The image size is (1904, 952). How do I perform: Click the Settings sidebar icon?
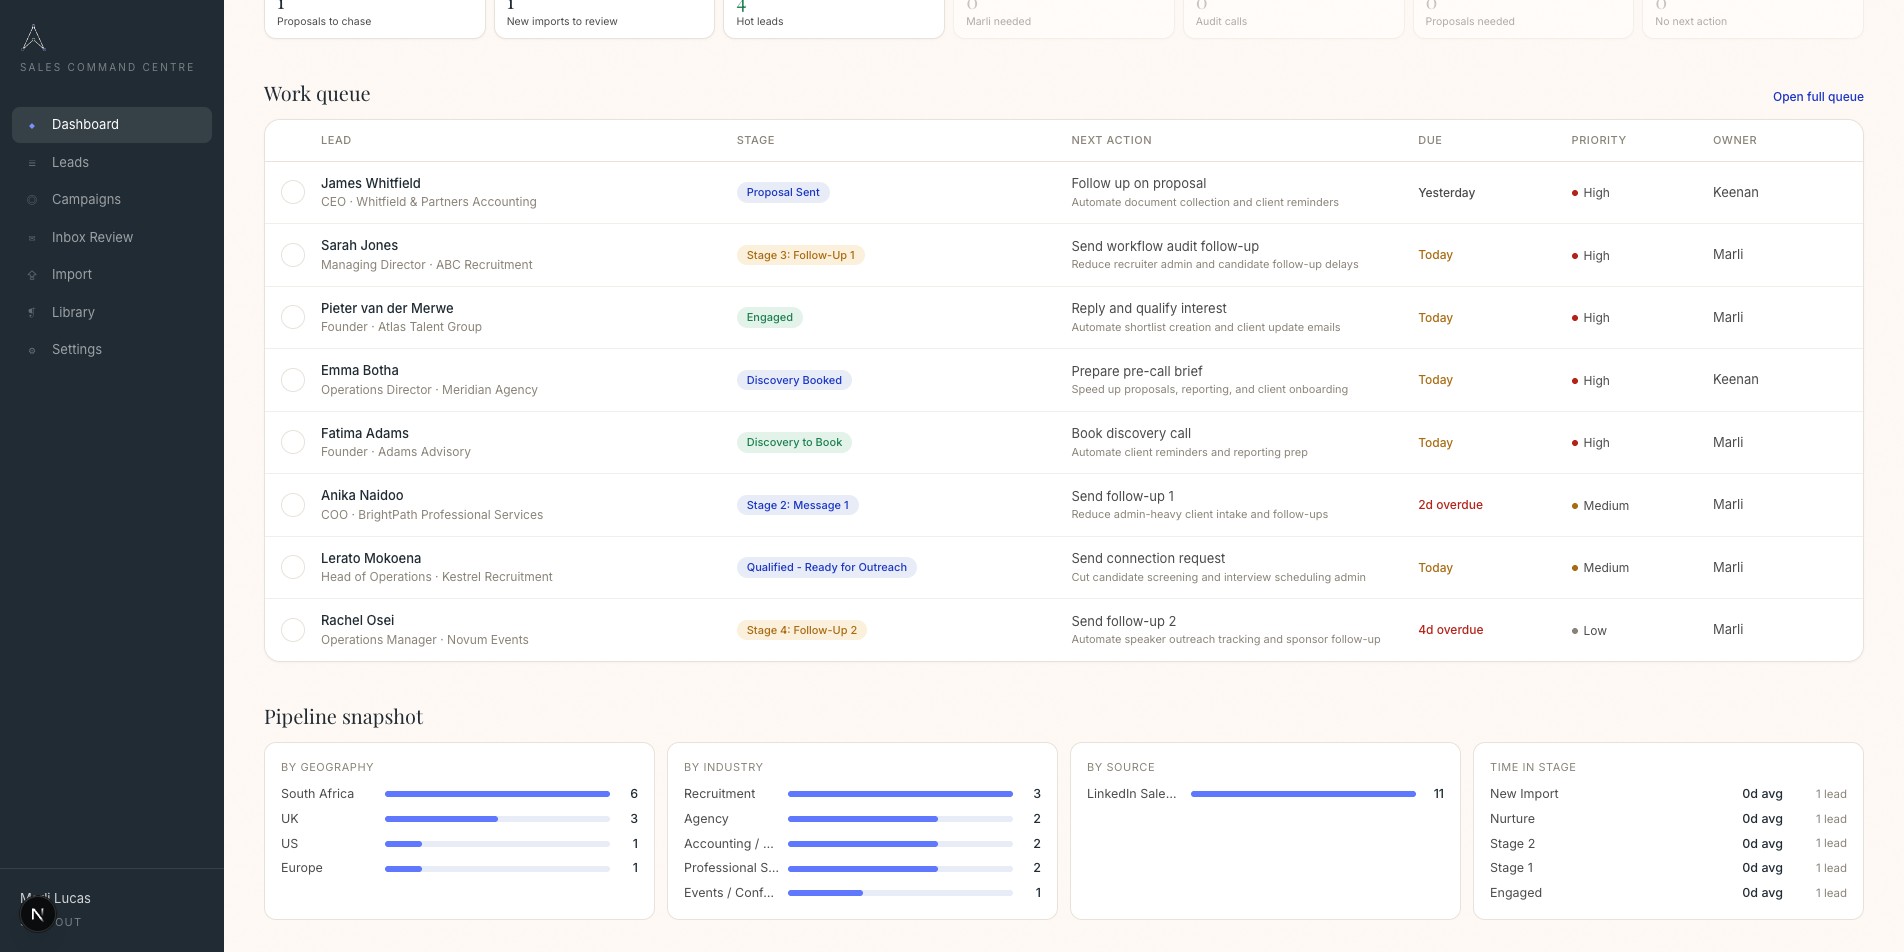pos(32,350)
